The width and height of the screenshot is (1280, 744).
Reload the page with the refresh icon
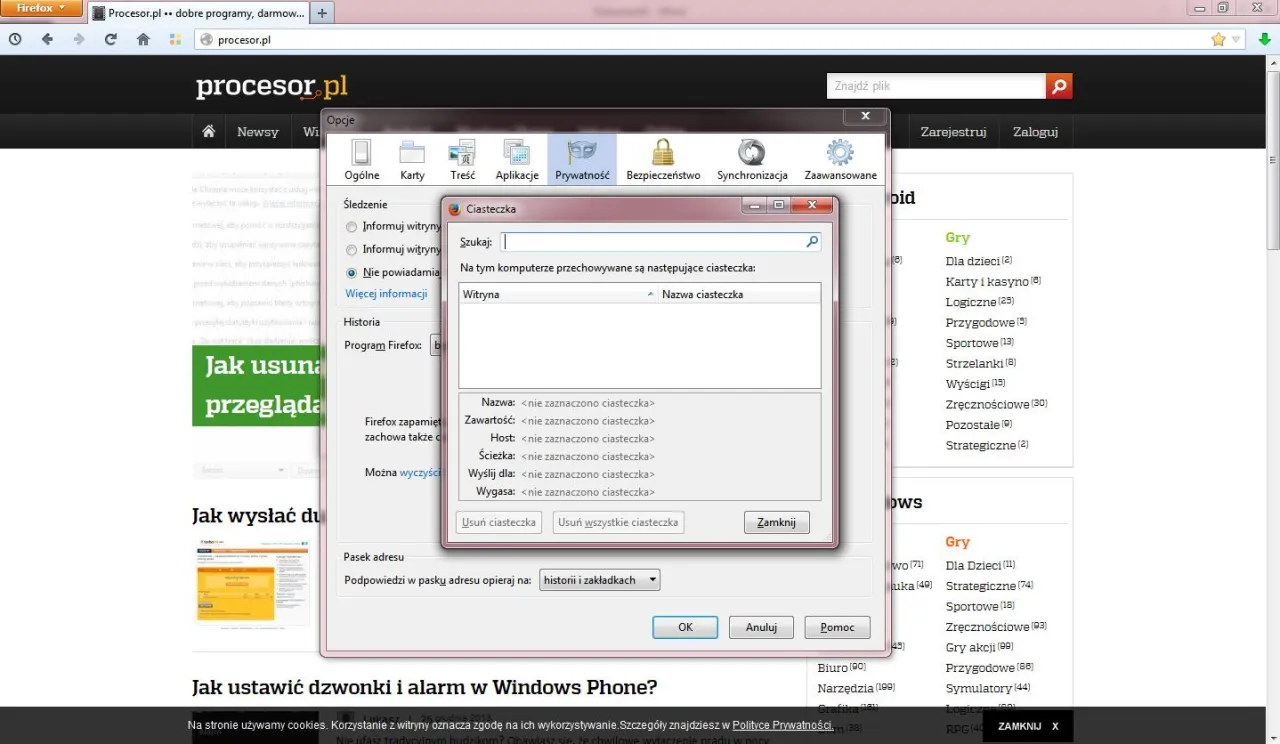[110, 39]
